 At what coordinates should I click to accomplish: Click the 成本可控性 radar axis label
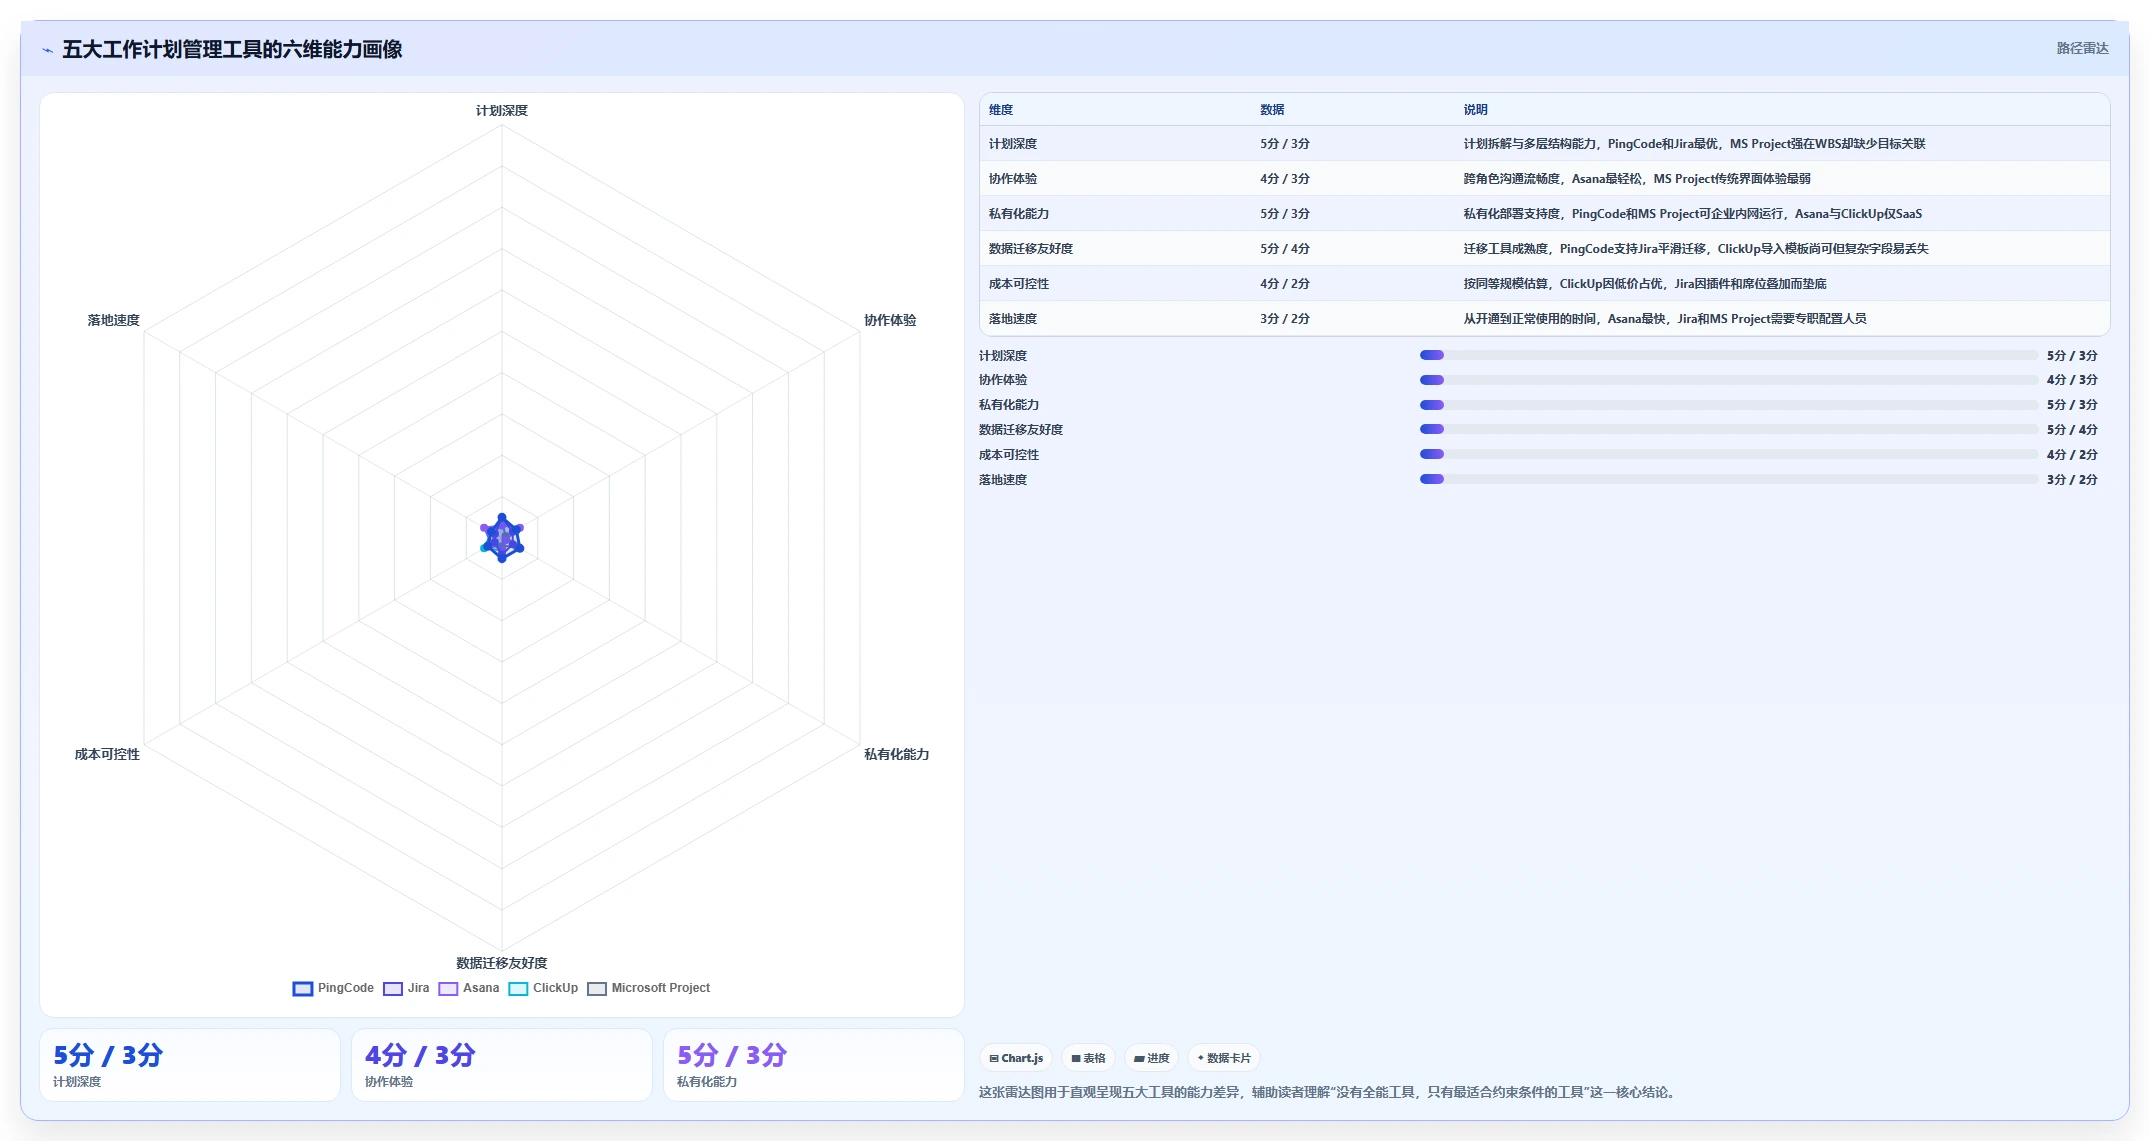(107, 754)
